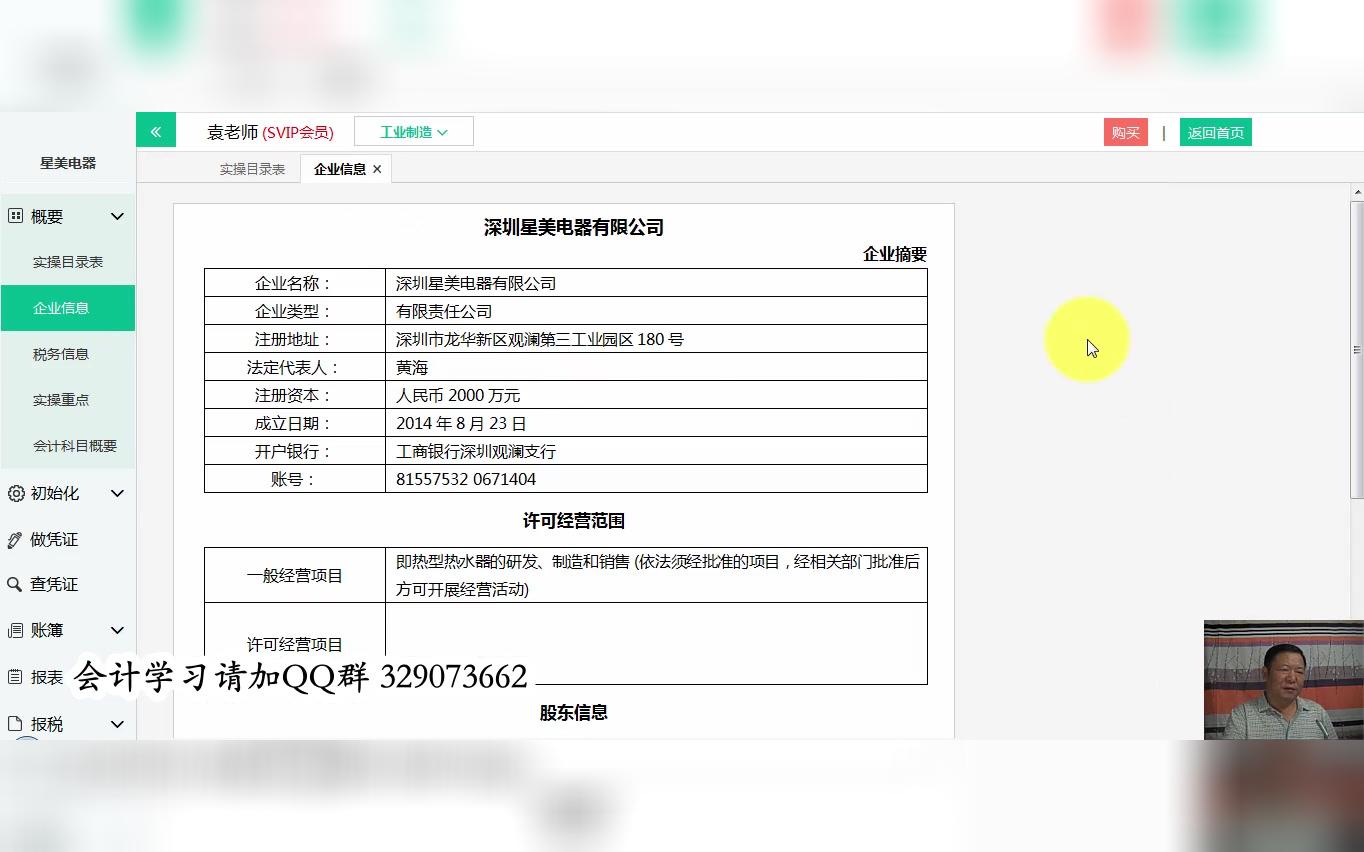Select the 概要 overview grid icon

[x=15, y=216]
